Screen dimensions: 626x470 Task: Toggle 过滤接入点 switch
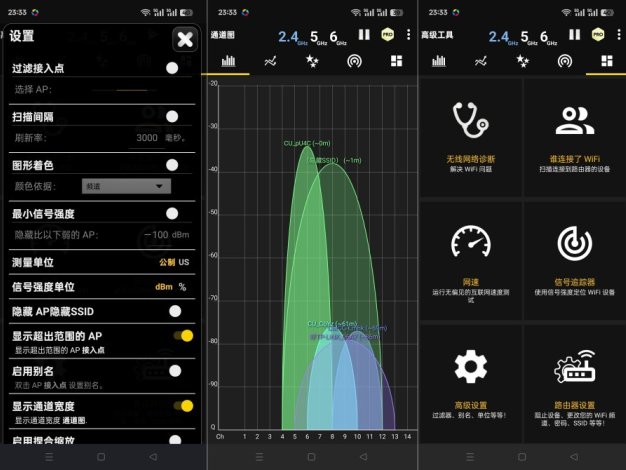172,68
